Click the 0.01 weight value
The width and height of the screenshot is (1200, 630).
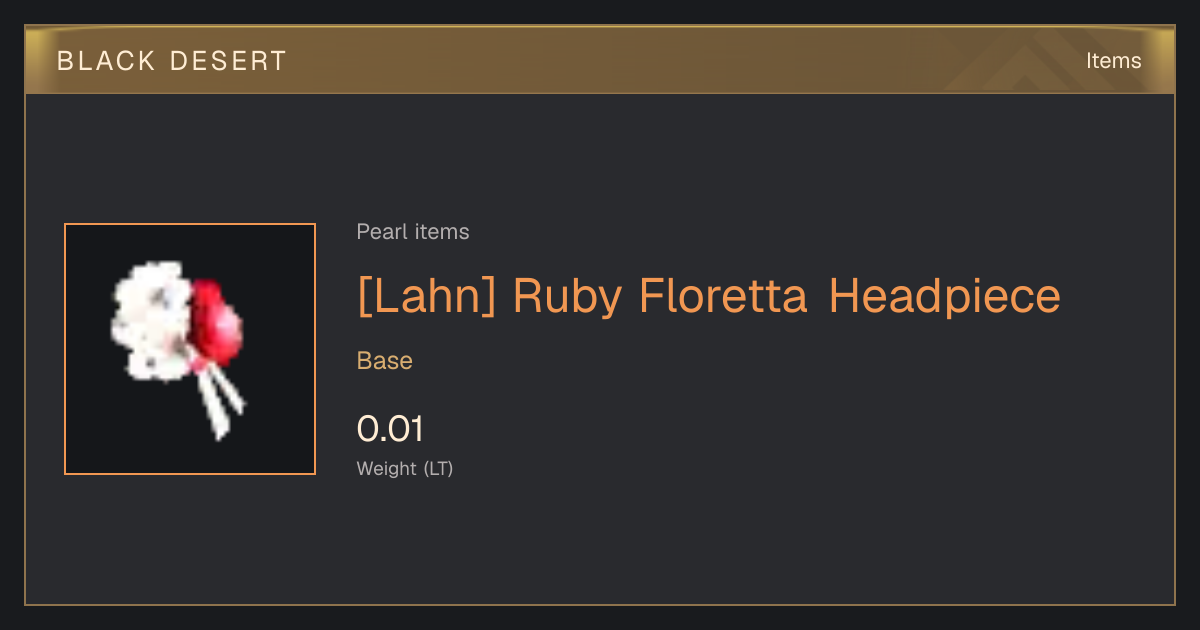click(x=391, y=429)
